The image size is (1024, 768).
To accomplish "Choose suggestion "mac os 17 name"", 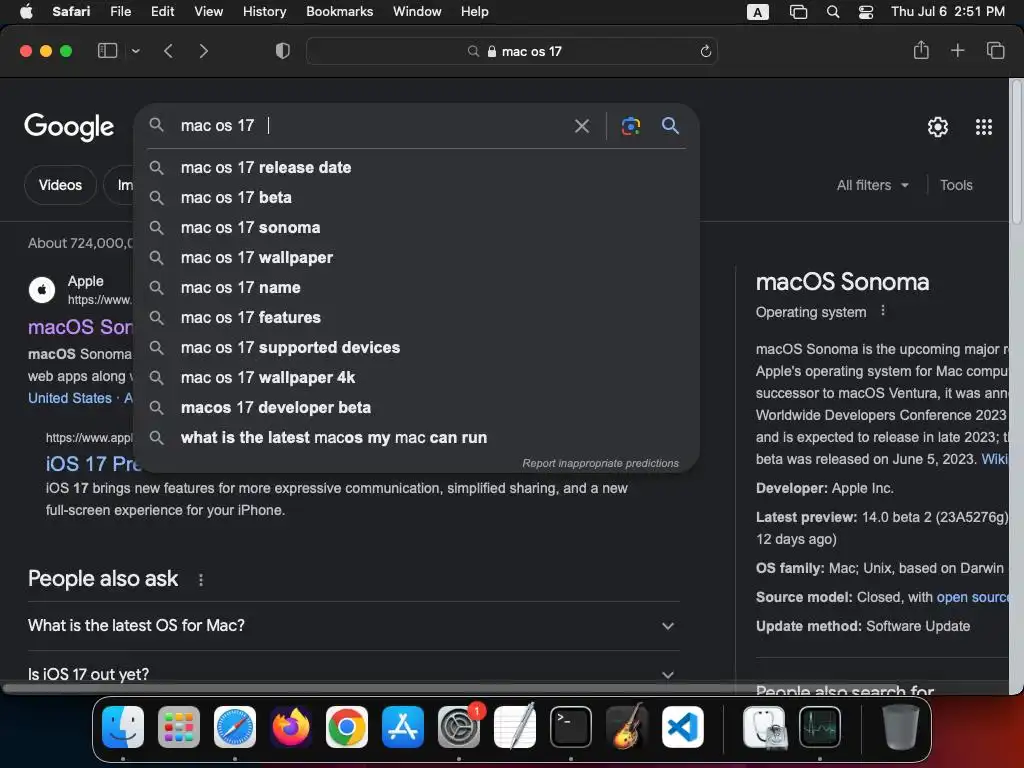I will 416,288.
